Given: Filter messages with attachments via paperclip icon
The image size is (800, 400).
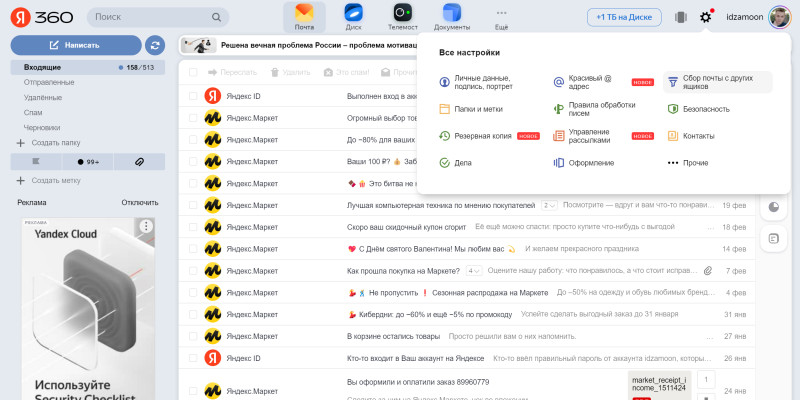Looking at the screenshot, I should [x=139, y=160].
